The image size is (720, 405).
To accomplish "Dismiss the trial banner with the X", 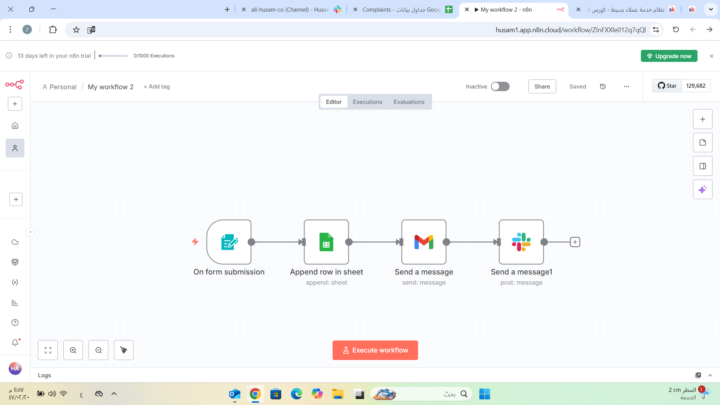I will (711, 56).
